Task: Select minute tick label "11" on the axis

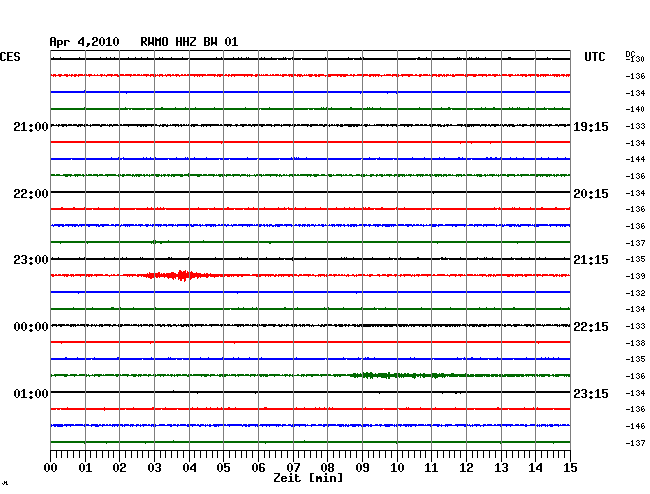Action: [x=431, y=467]
